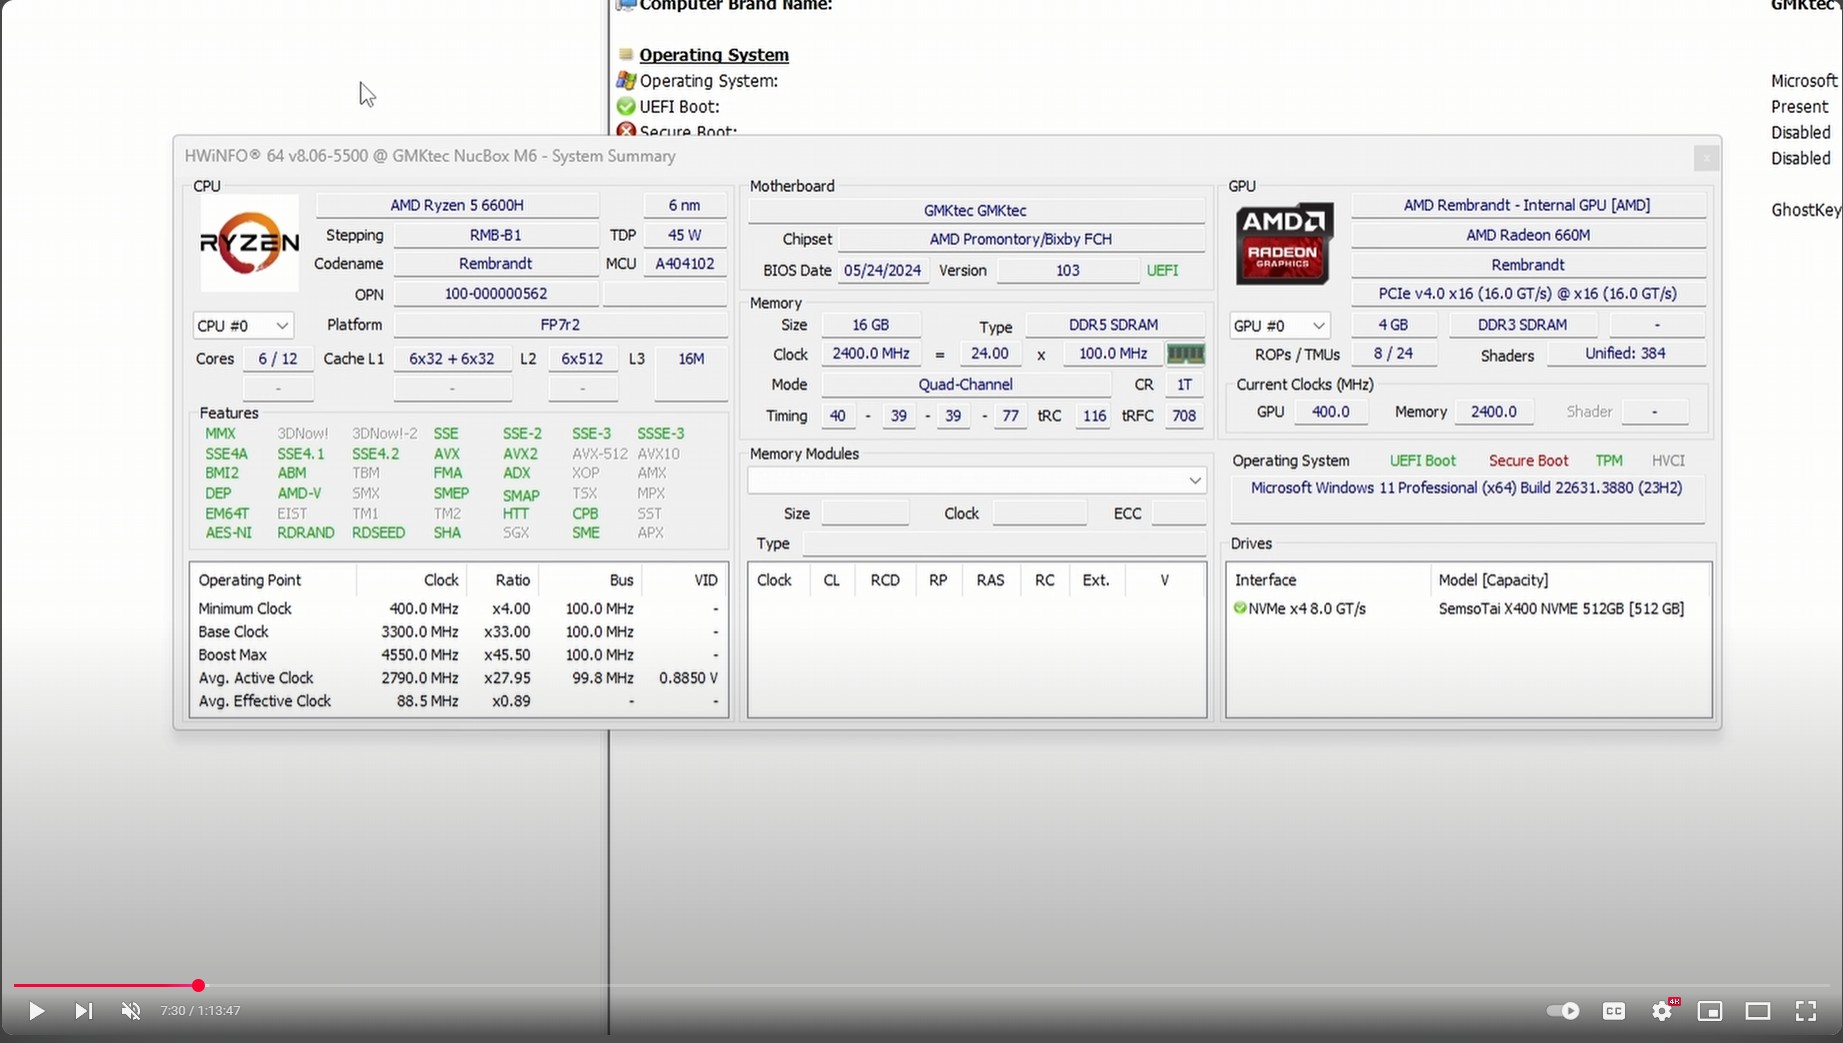This screenshot has width=1843, height=1043.
Task: Click the PCIe v4.0 x16 interface field
Action: click(1527, 294)
